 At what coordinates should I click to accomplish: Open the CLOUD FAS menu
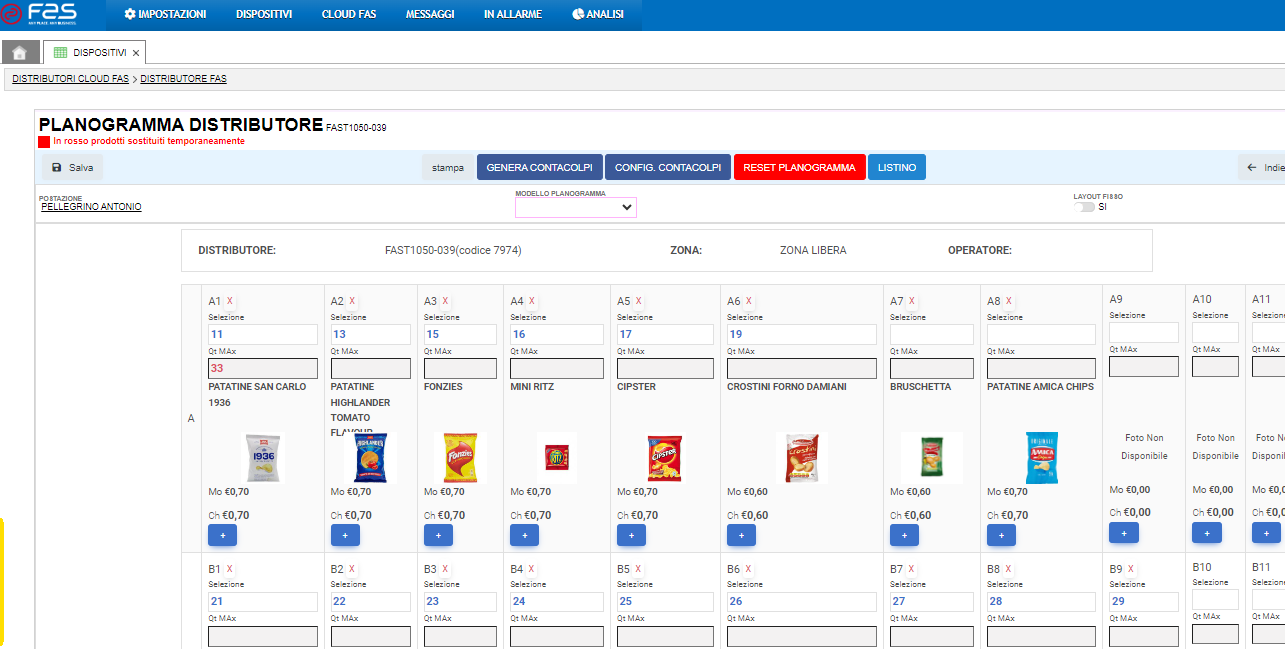(x=349, y=15)
